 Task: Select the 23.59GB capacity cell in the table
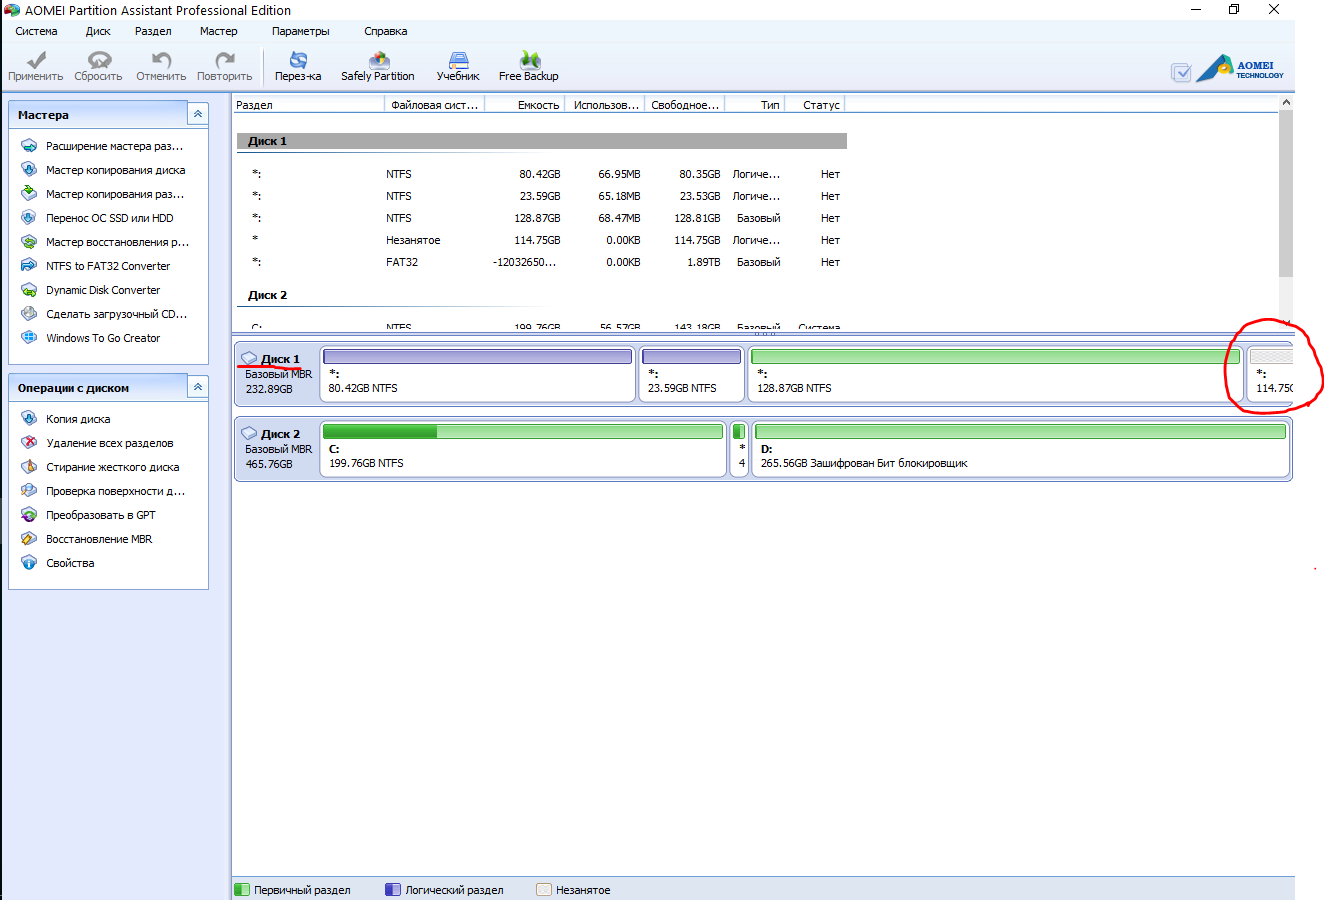point(539,196)
